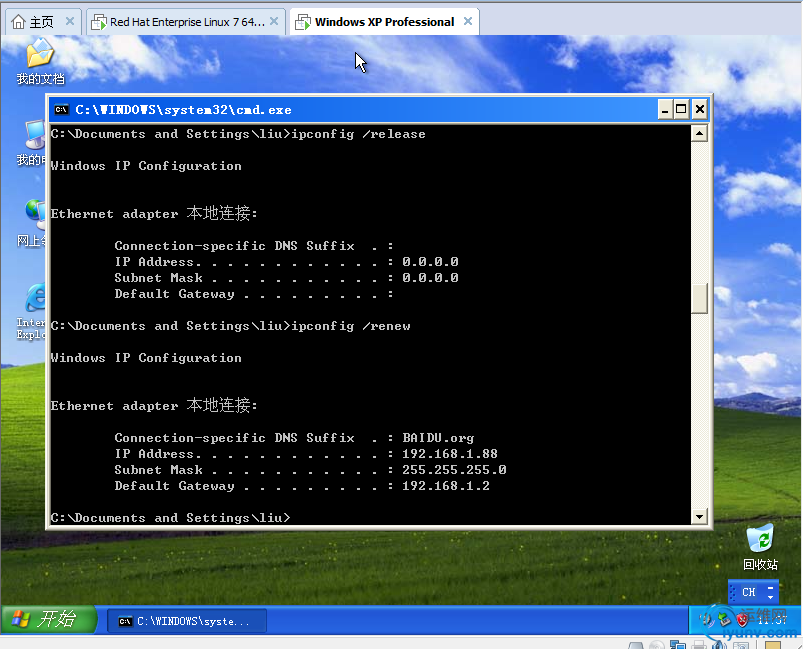Click the Subnet Mask value 255.255.255.0

(454, 470)
